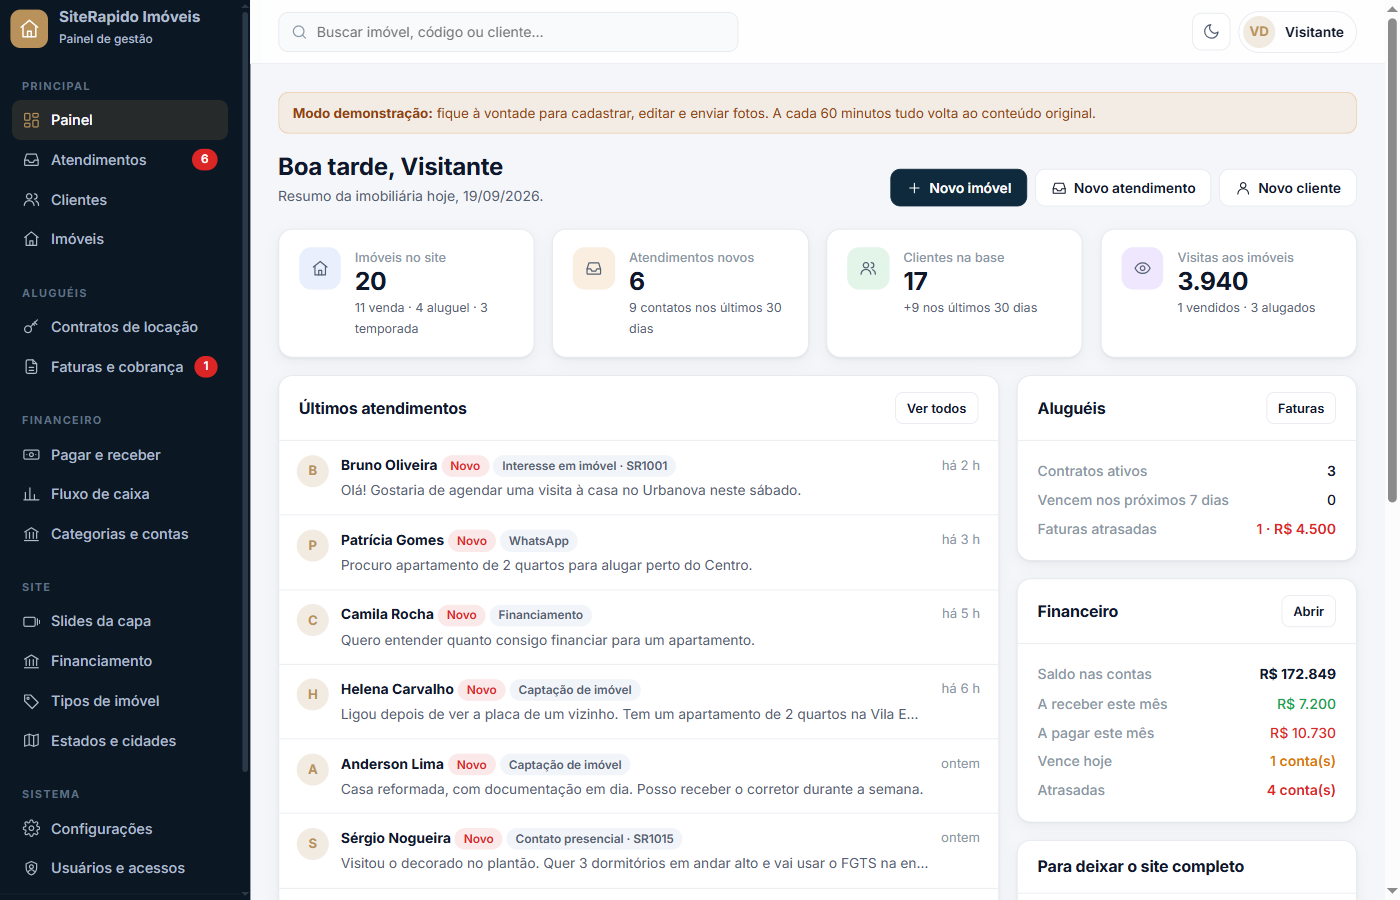Click the Faturas e cobrança badge 1
Screen dimensions: 1400x900
(206, 366)
